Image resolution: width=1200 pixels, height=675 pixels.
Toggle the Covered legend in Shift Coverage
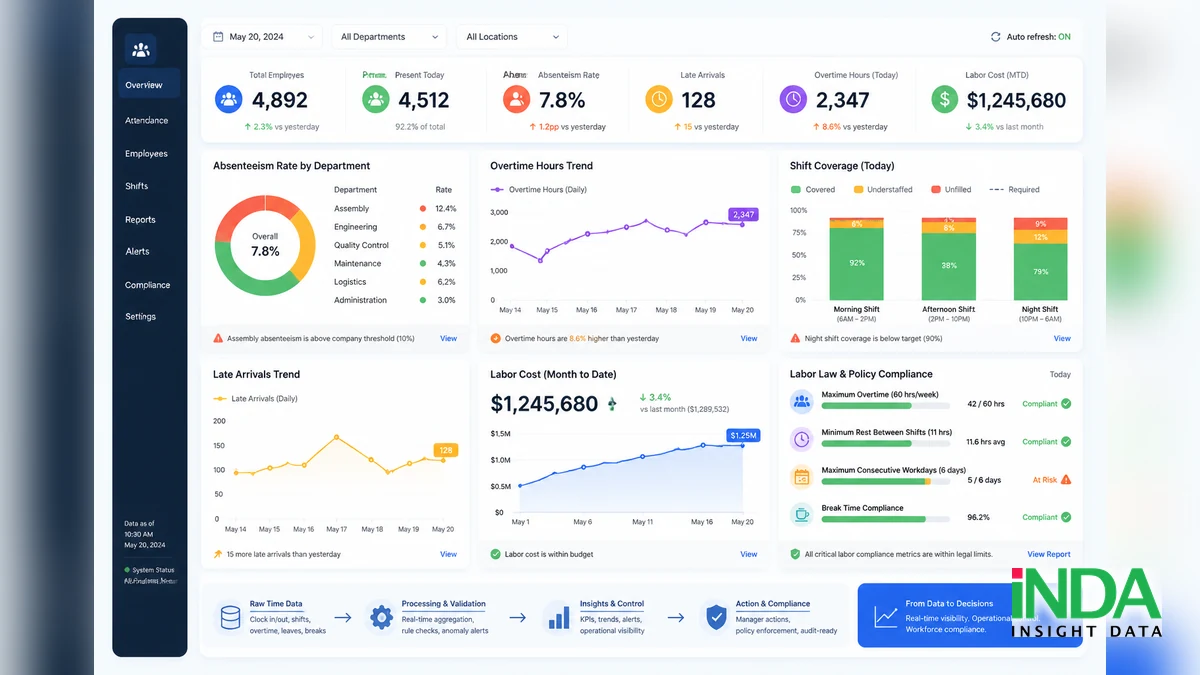[x=813, y=189]
